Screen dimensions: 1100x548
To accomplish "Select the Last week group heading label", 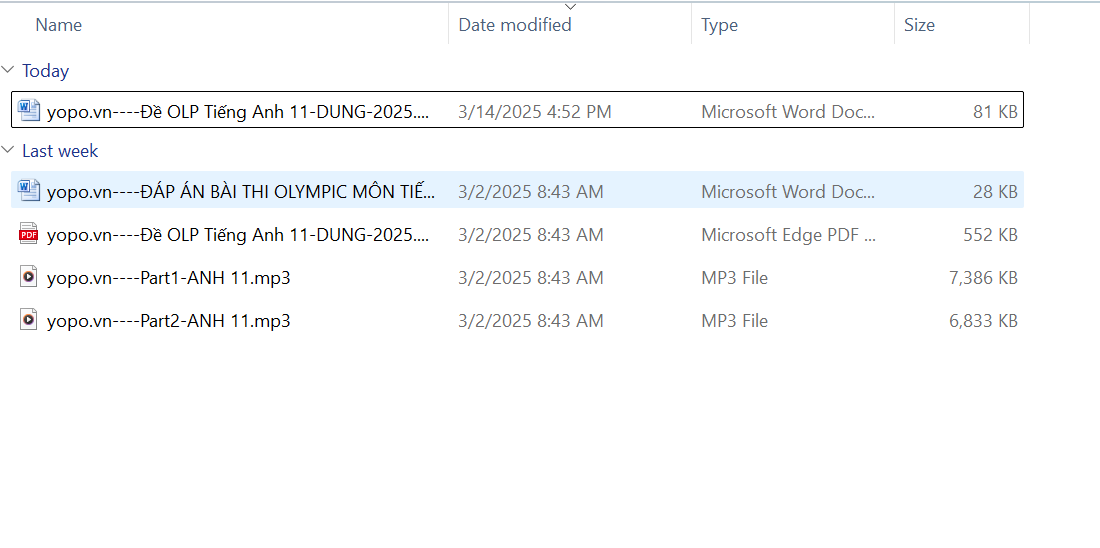I will [60, 151].
